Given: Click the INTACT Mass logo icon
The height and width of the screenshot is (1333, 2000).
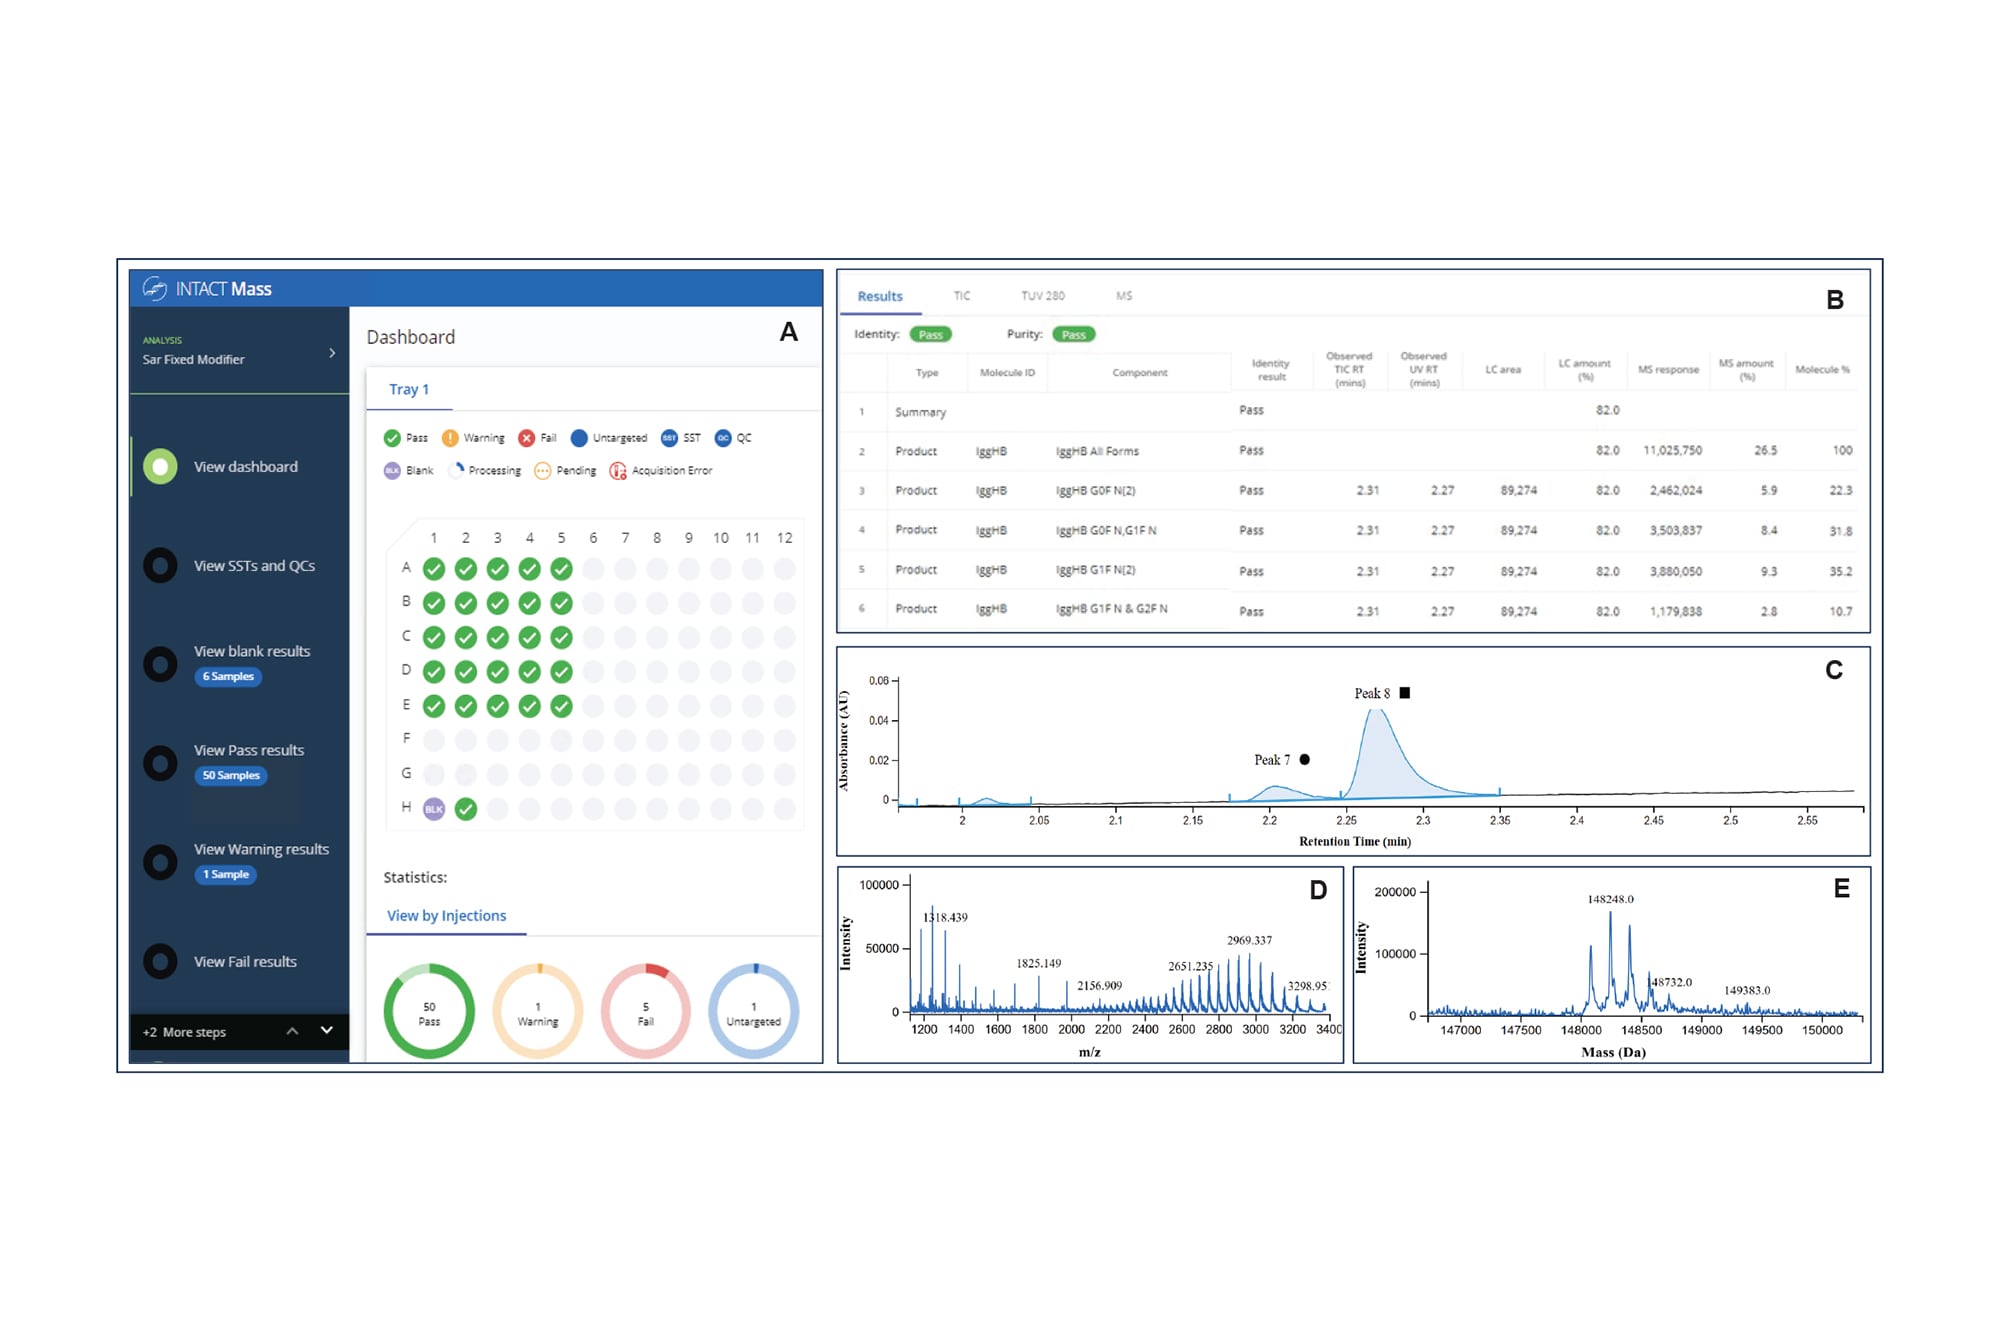Looking at the screenshot, I should point(156,289).
